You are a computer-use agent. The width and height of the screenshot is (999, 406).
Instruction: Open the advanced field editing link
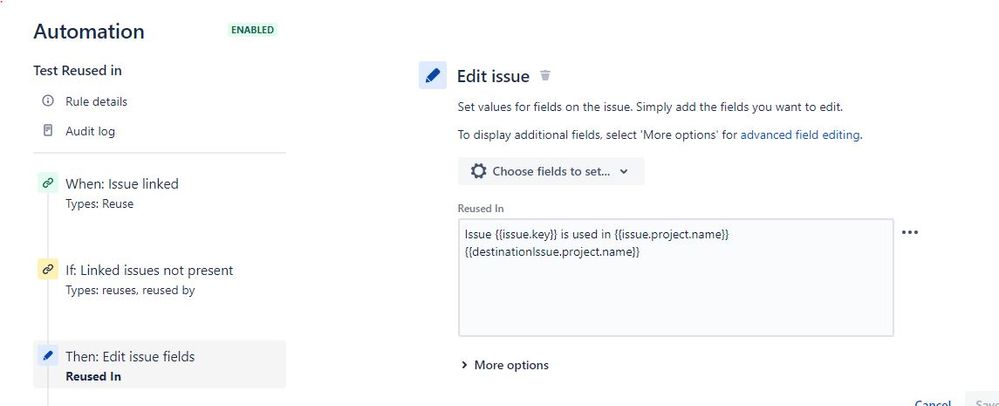click(x=800, y=135)
